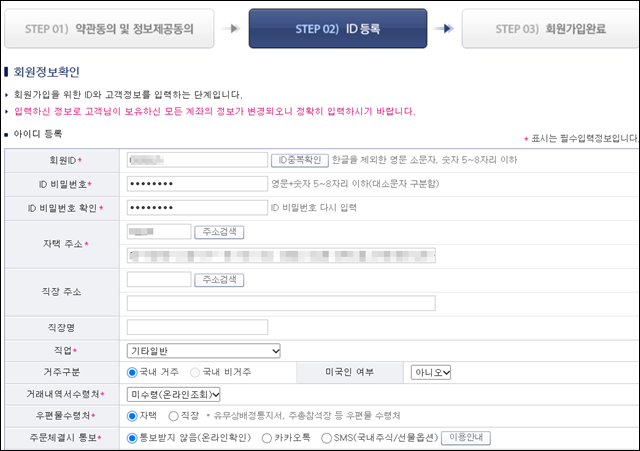Select the STEP 02 ID 등록 tab
The width and height of the screenshot is (640, 451).
tap(338, 29)
